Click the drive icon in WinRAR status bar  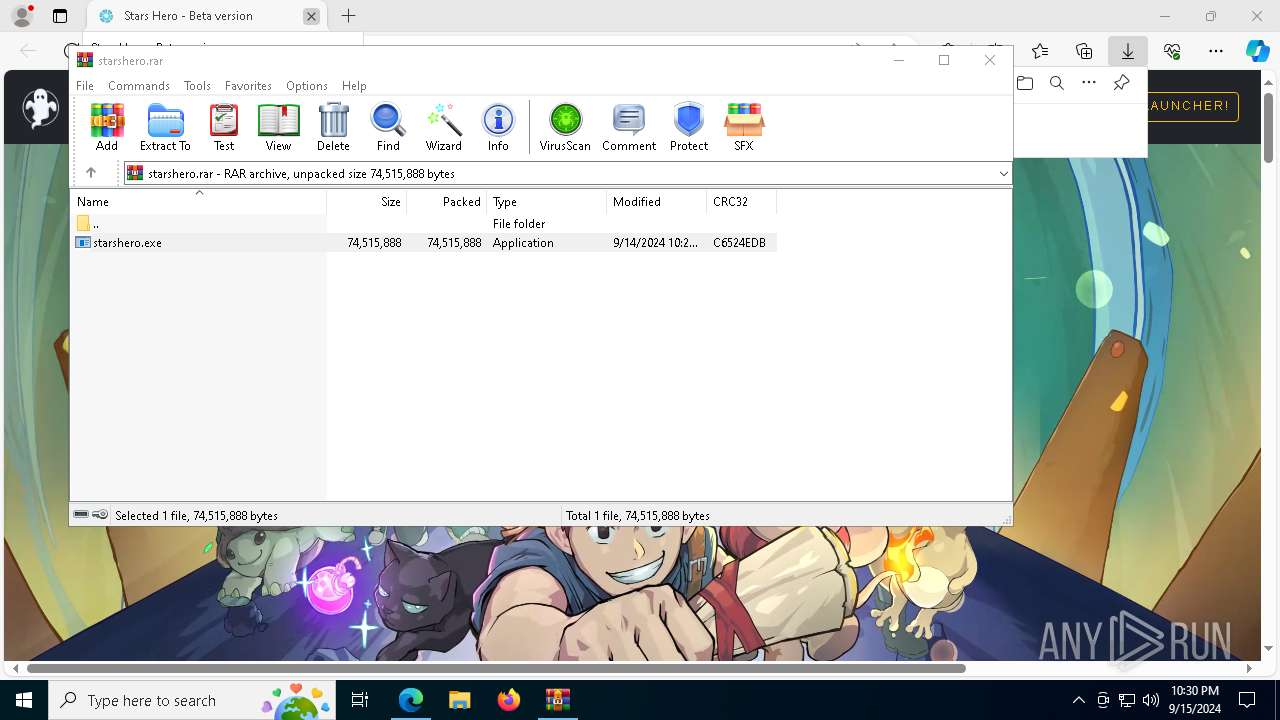(81, 515)
